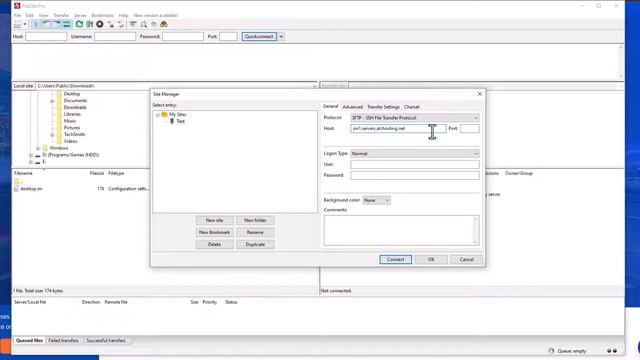Cancel the current operation icon
Image resolution: width=640 pixels, height=360 pixels.
pos(100,24)
